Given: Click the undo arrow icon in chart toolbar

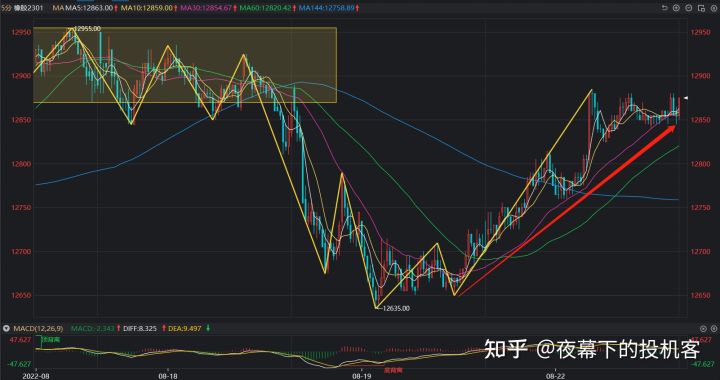Looking at the screenshot, I should coord(664,8).
